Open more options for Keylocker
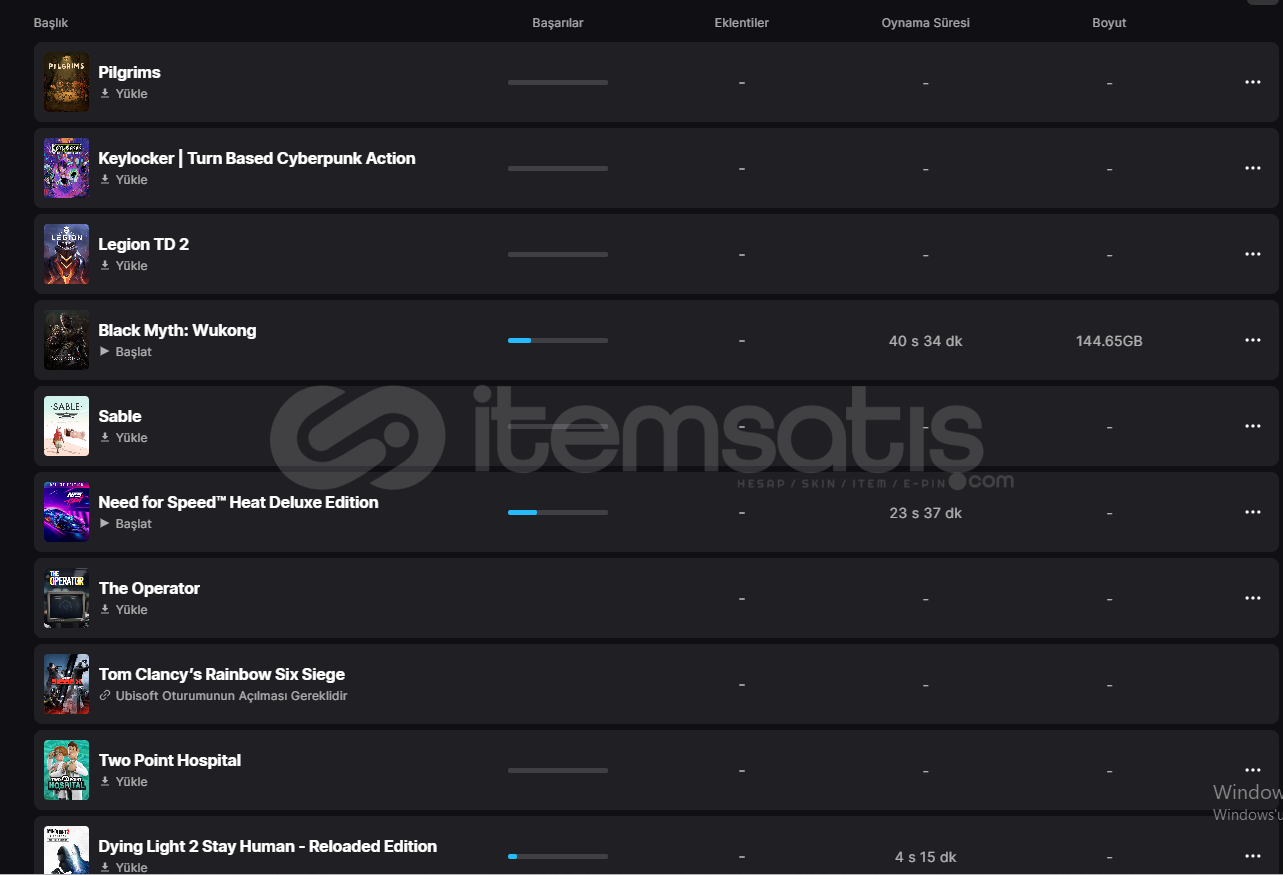This screenshot has width=1283, height=875. coord(1252,168)
